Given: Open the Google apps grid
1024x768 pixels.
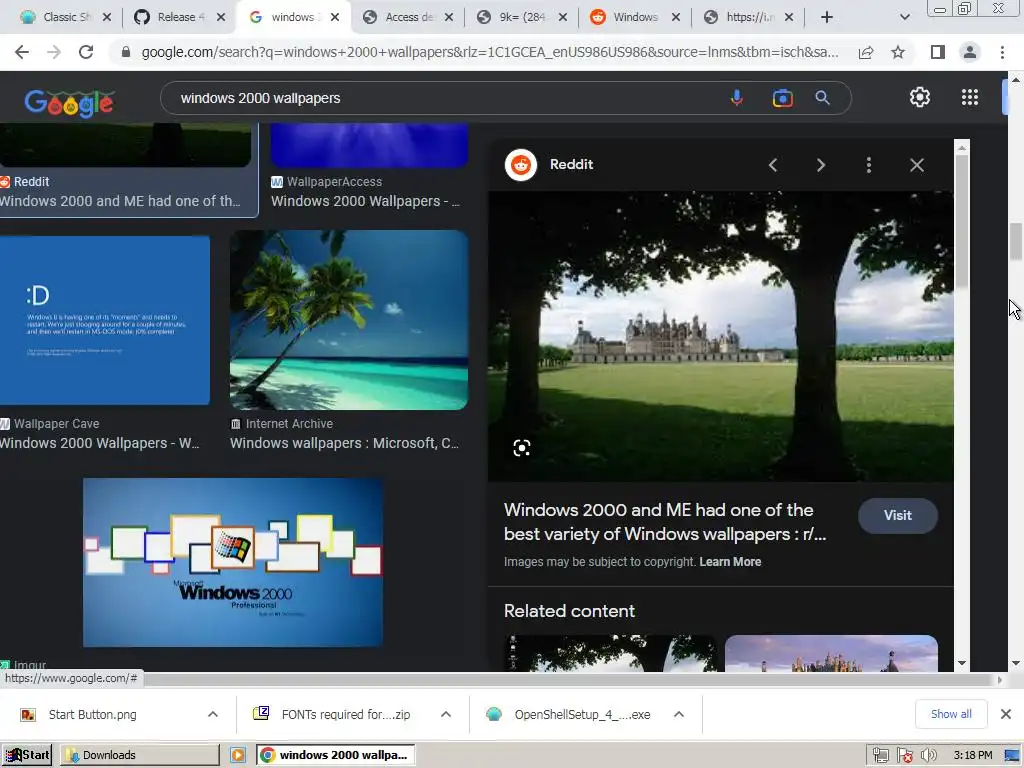Looking at the screenshot, I should (970, 97).
